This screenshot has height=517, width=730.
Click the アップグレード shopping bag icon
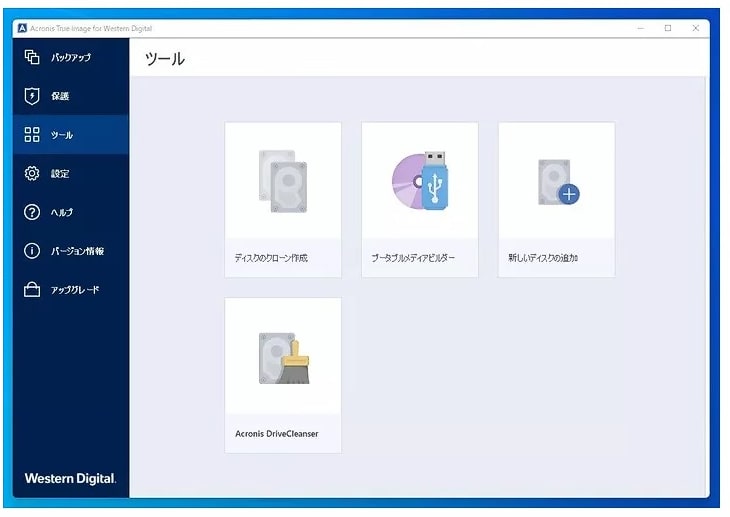pyautogui.click(x=32, y=290)
